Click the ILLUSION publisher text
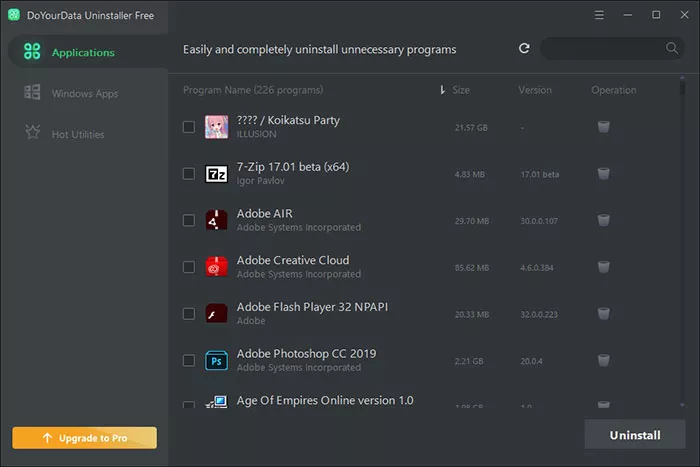 pyautogui.click(x=256, y=134)
